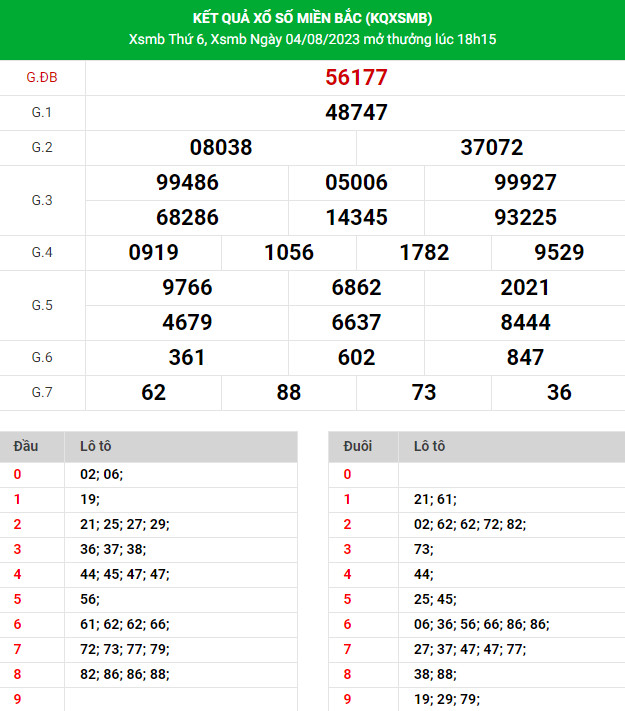The width and height of the screenshot is (625, 711).
Task: Select fifth prize number 8444
Action: coord(525,322)
